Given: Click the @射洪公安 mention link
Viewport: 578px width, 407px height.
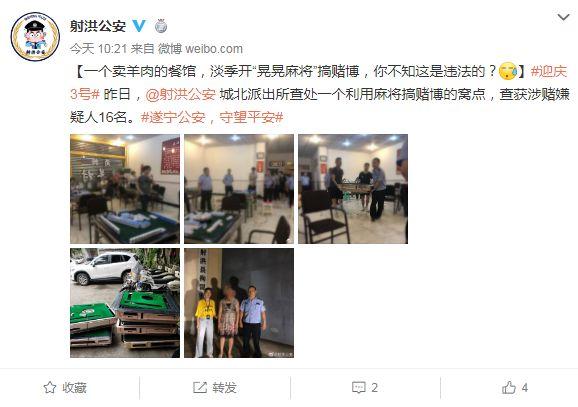Looking at the screenshot, I should pos(180,94).
